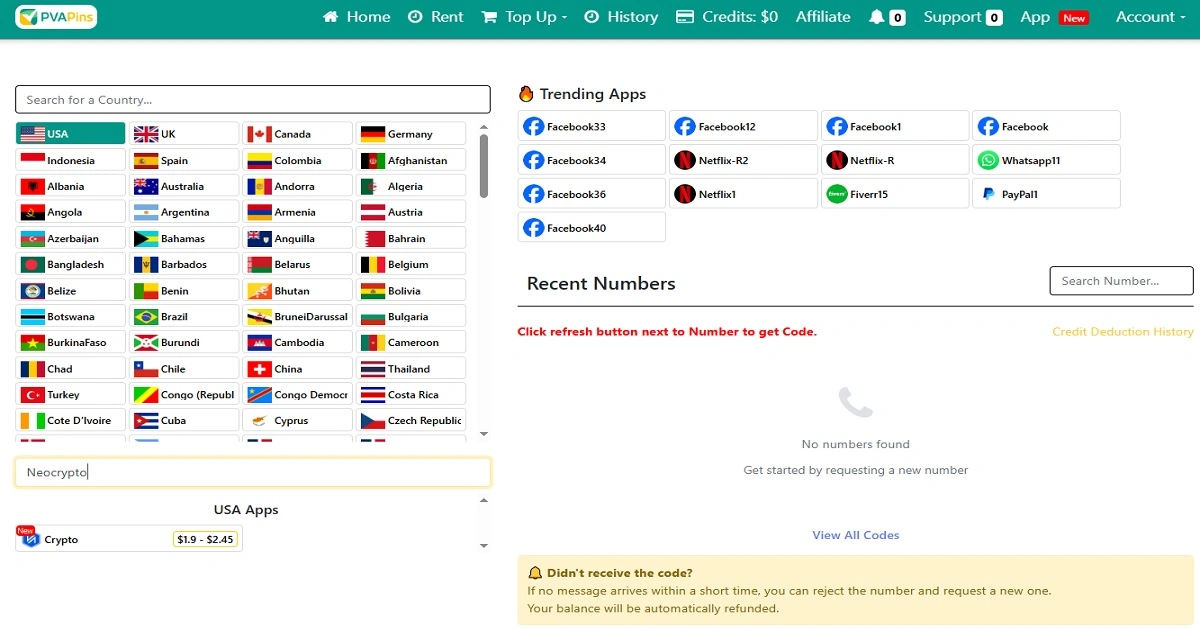The width and height of the screenshot is (1200, 630).
Task: Select the Bangladesh country button
Action: pyautogui.click(x=71, y=264)
